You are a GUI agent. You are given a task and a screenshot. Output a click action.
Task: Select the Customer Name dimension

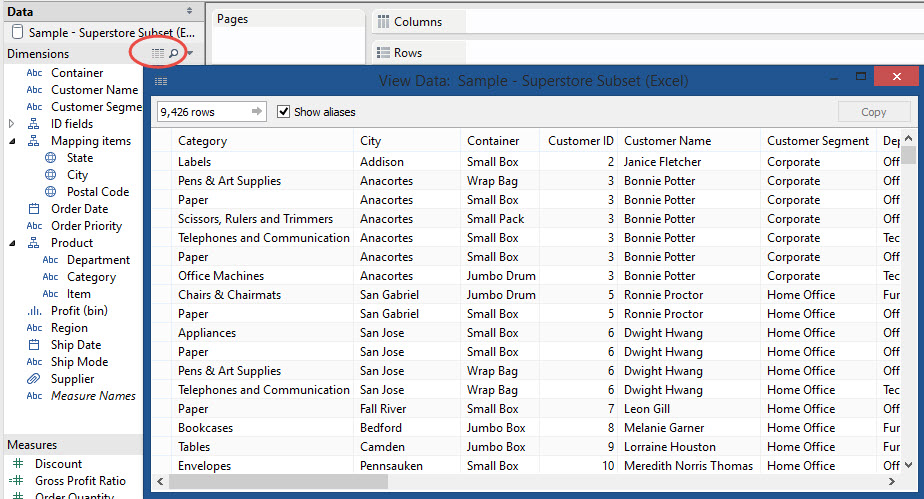(x=94, y=90)
